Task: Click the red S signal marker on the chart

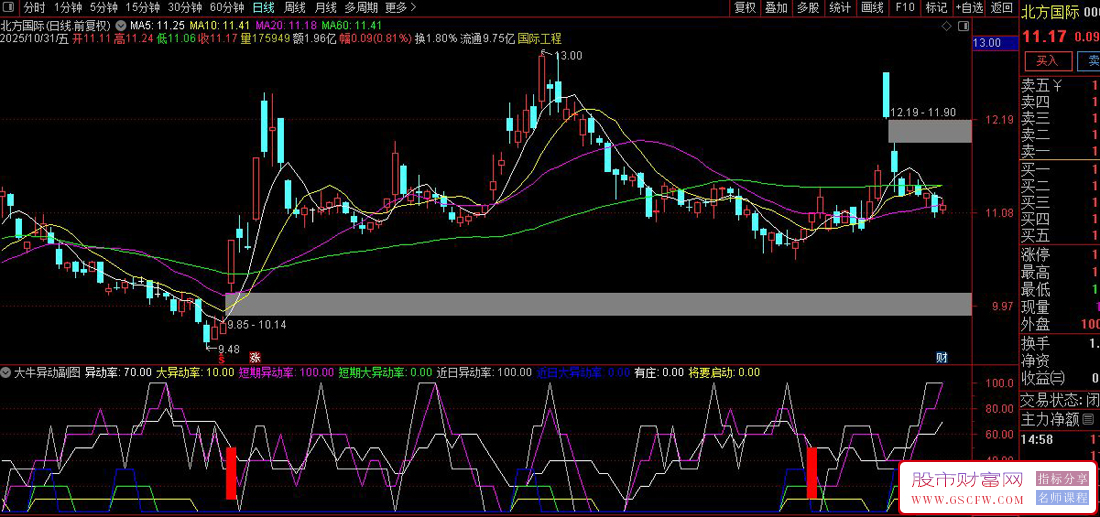Action: coord(221,357)
